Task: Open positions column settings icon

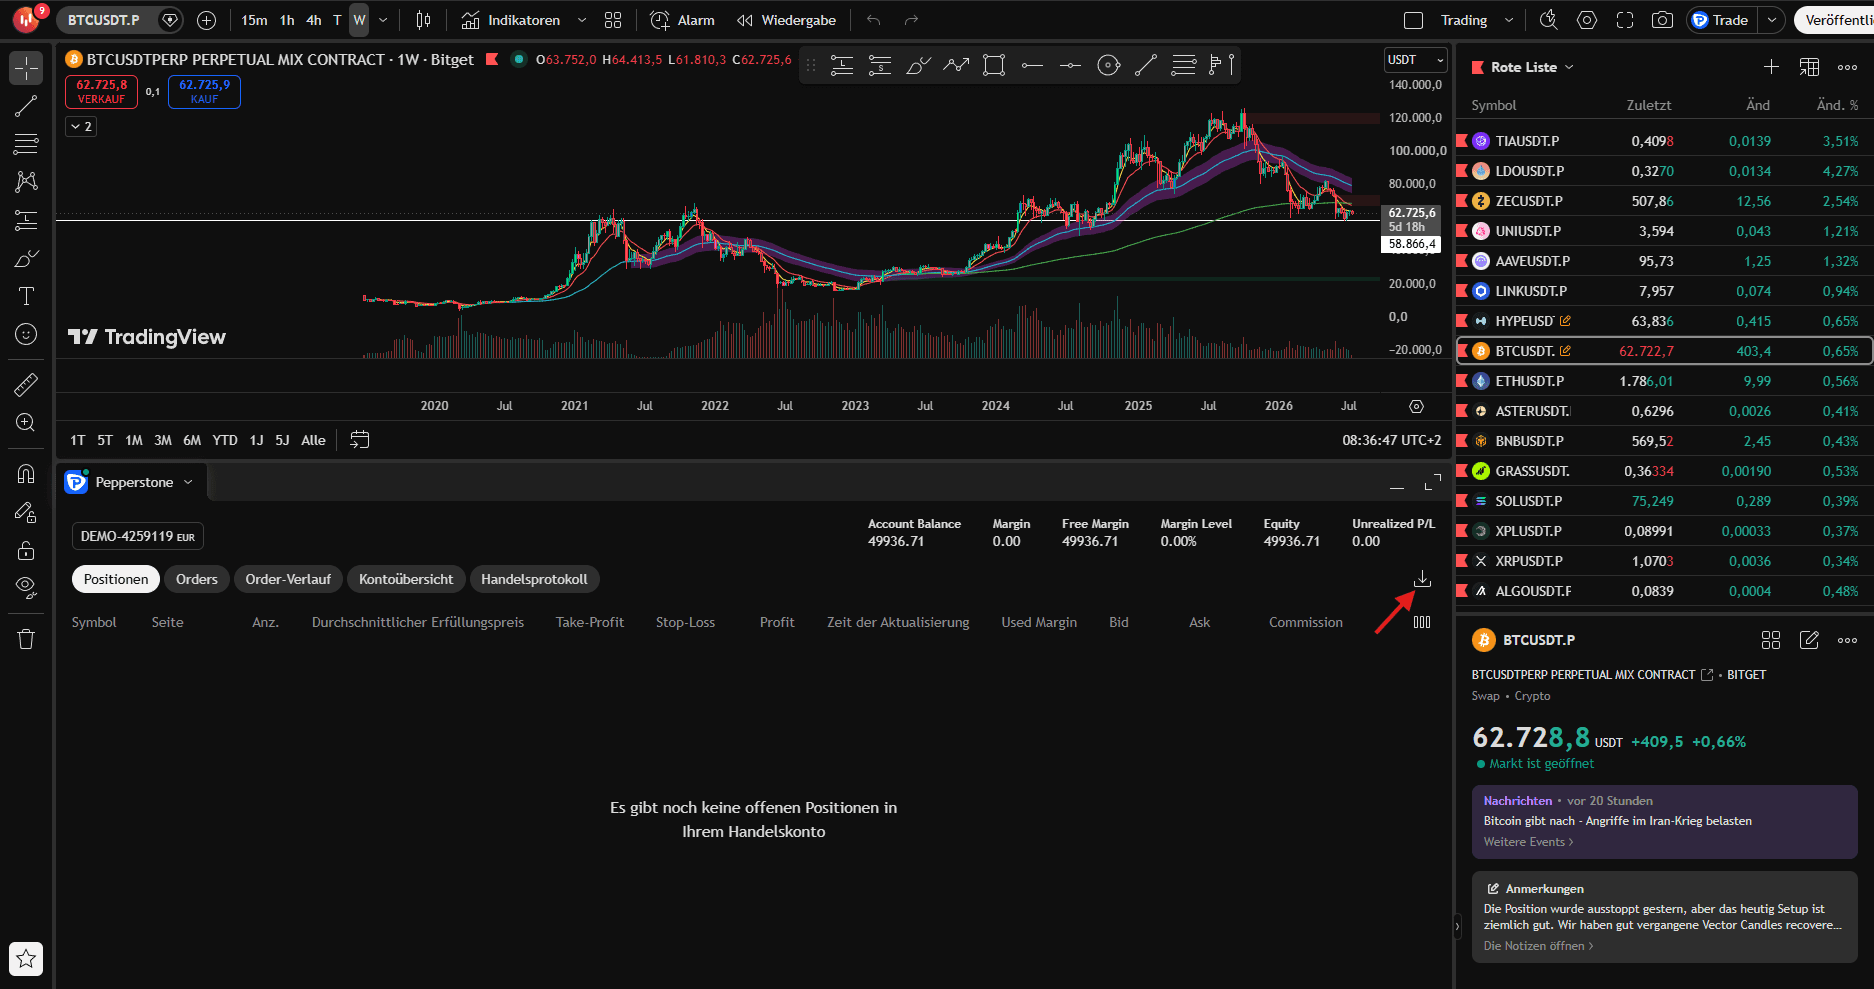Action: [x=1422, y=622]
